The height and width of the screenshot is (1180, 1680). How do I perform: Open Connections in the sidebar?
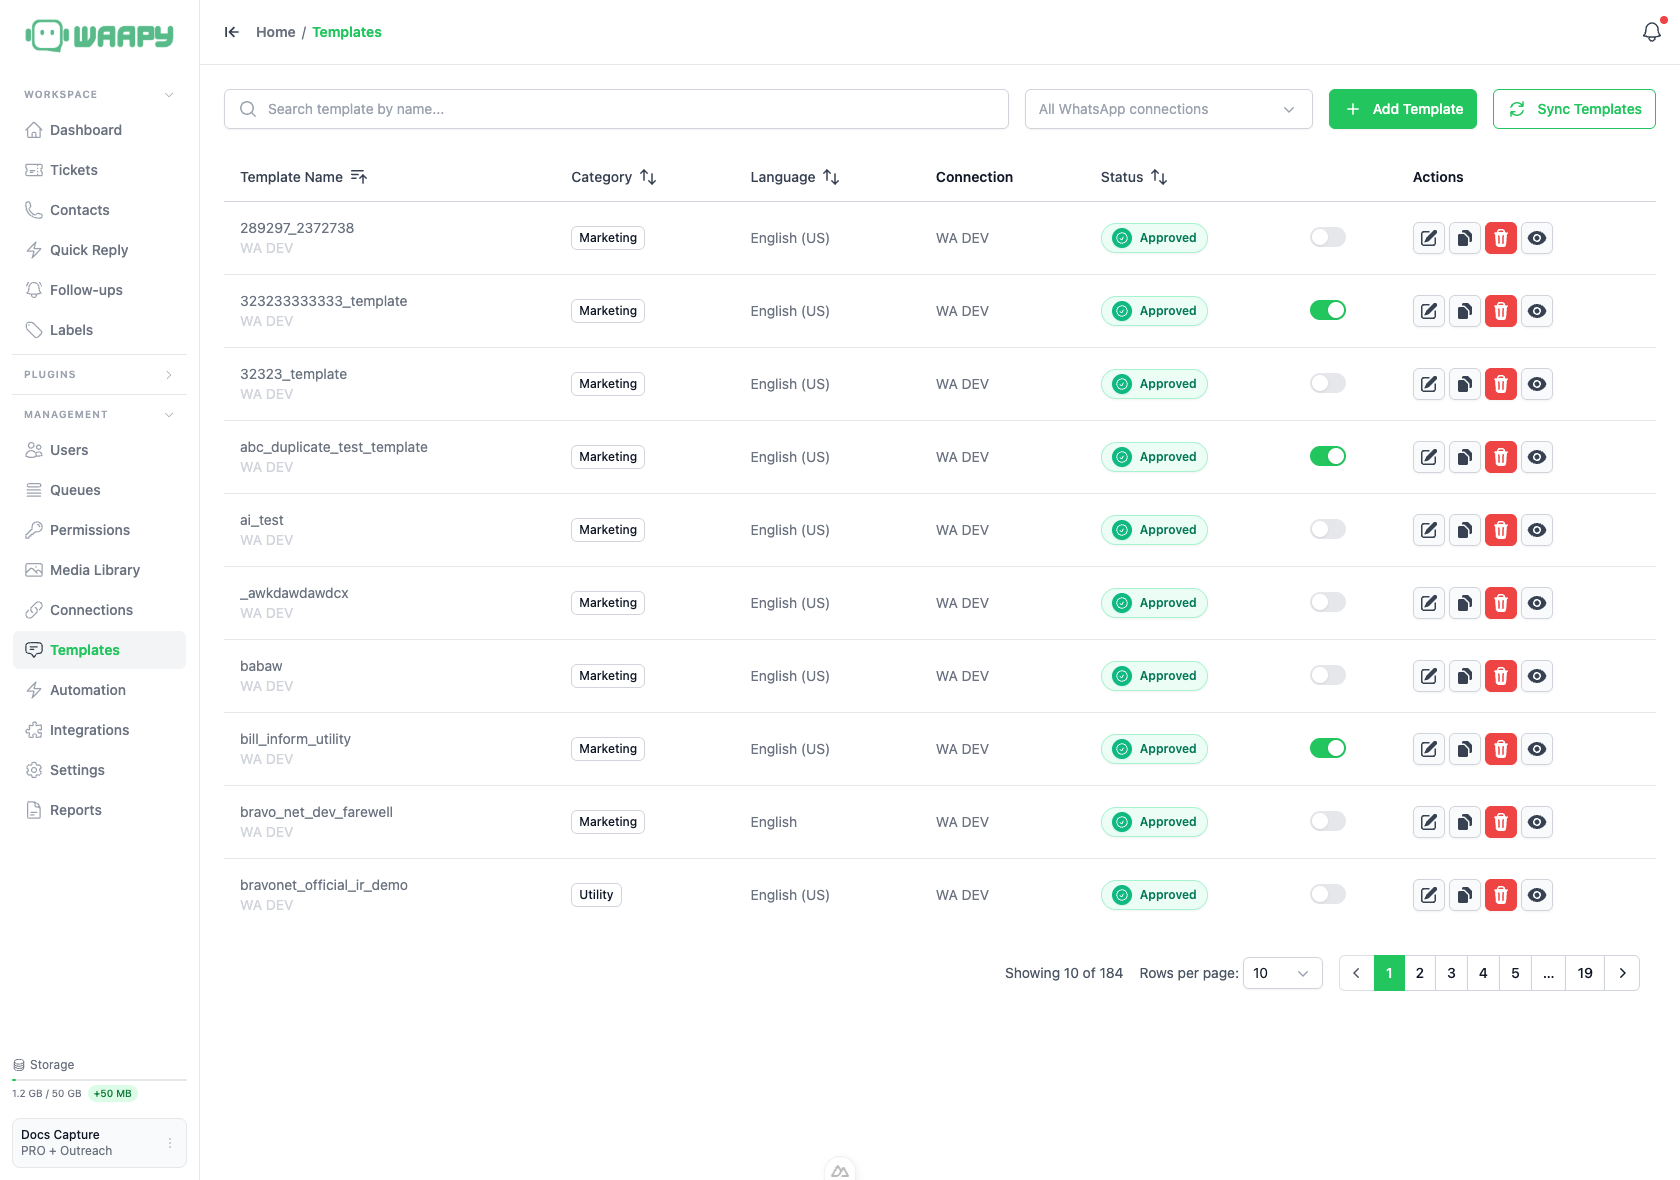[99, 610]
